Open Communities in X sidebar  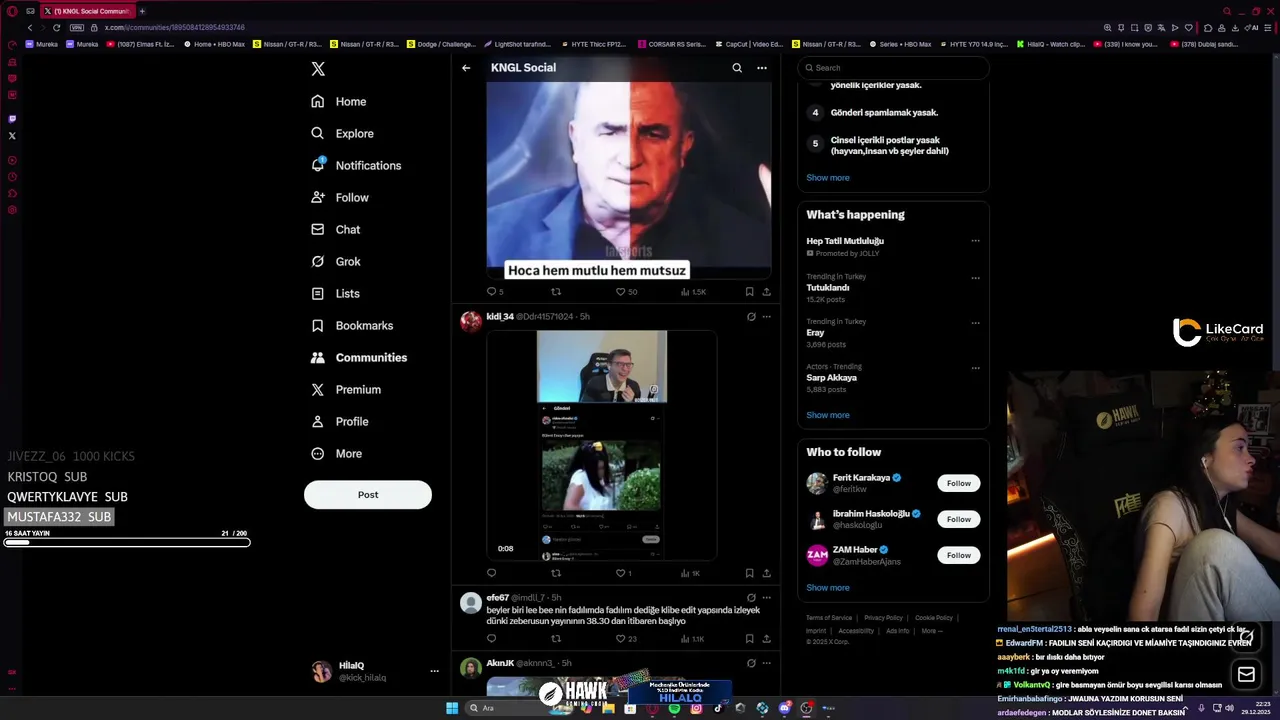[359, 357]
